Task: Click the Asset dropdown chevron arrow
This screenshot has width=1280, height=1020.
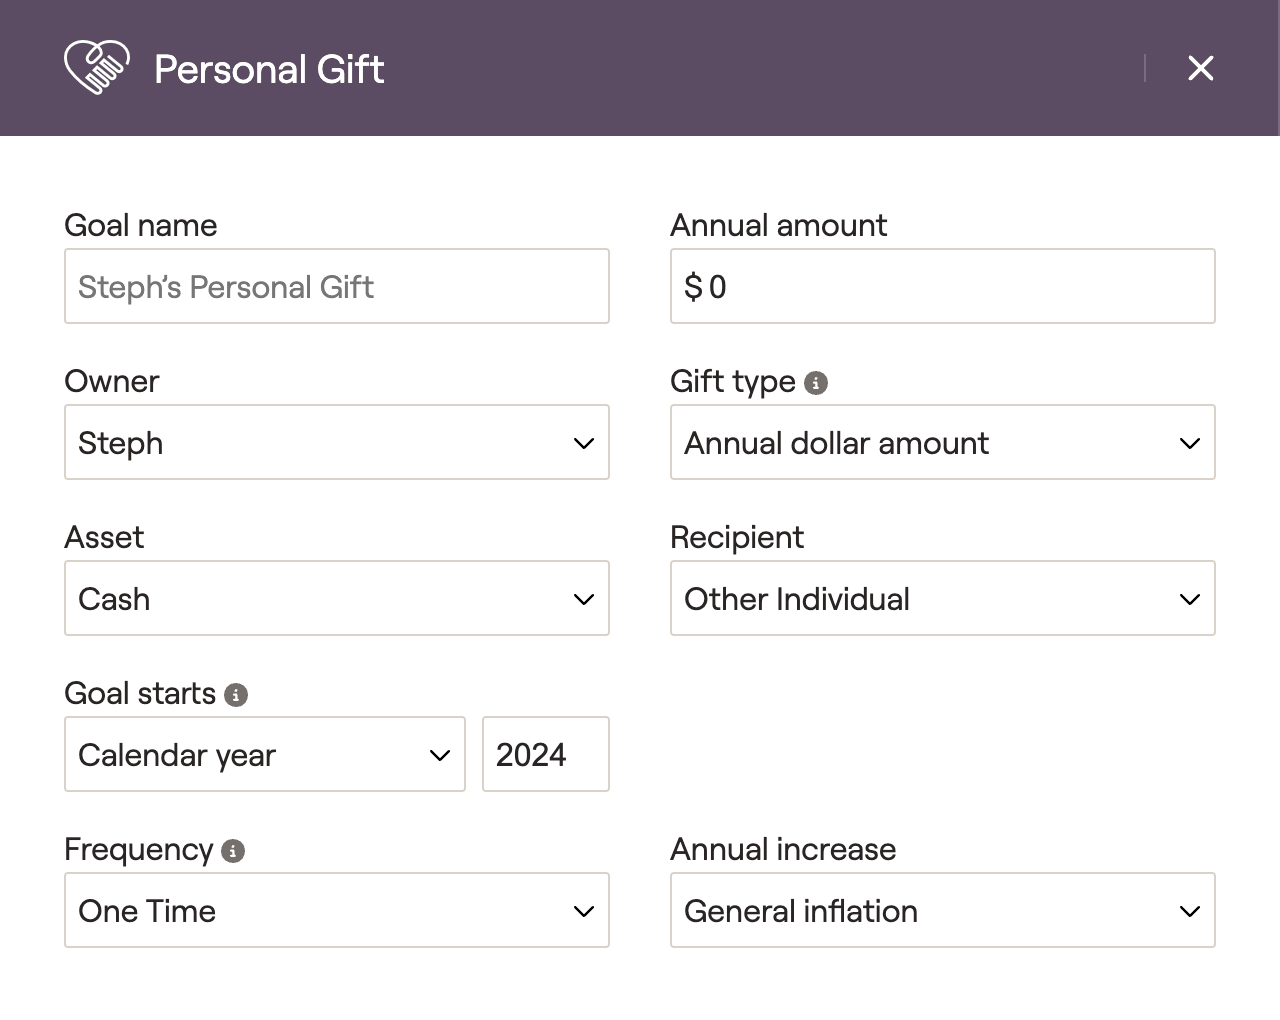Action: pos(584,599)
